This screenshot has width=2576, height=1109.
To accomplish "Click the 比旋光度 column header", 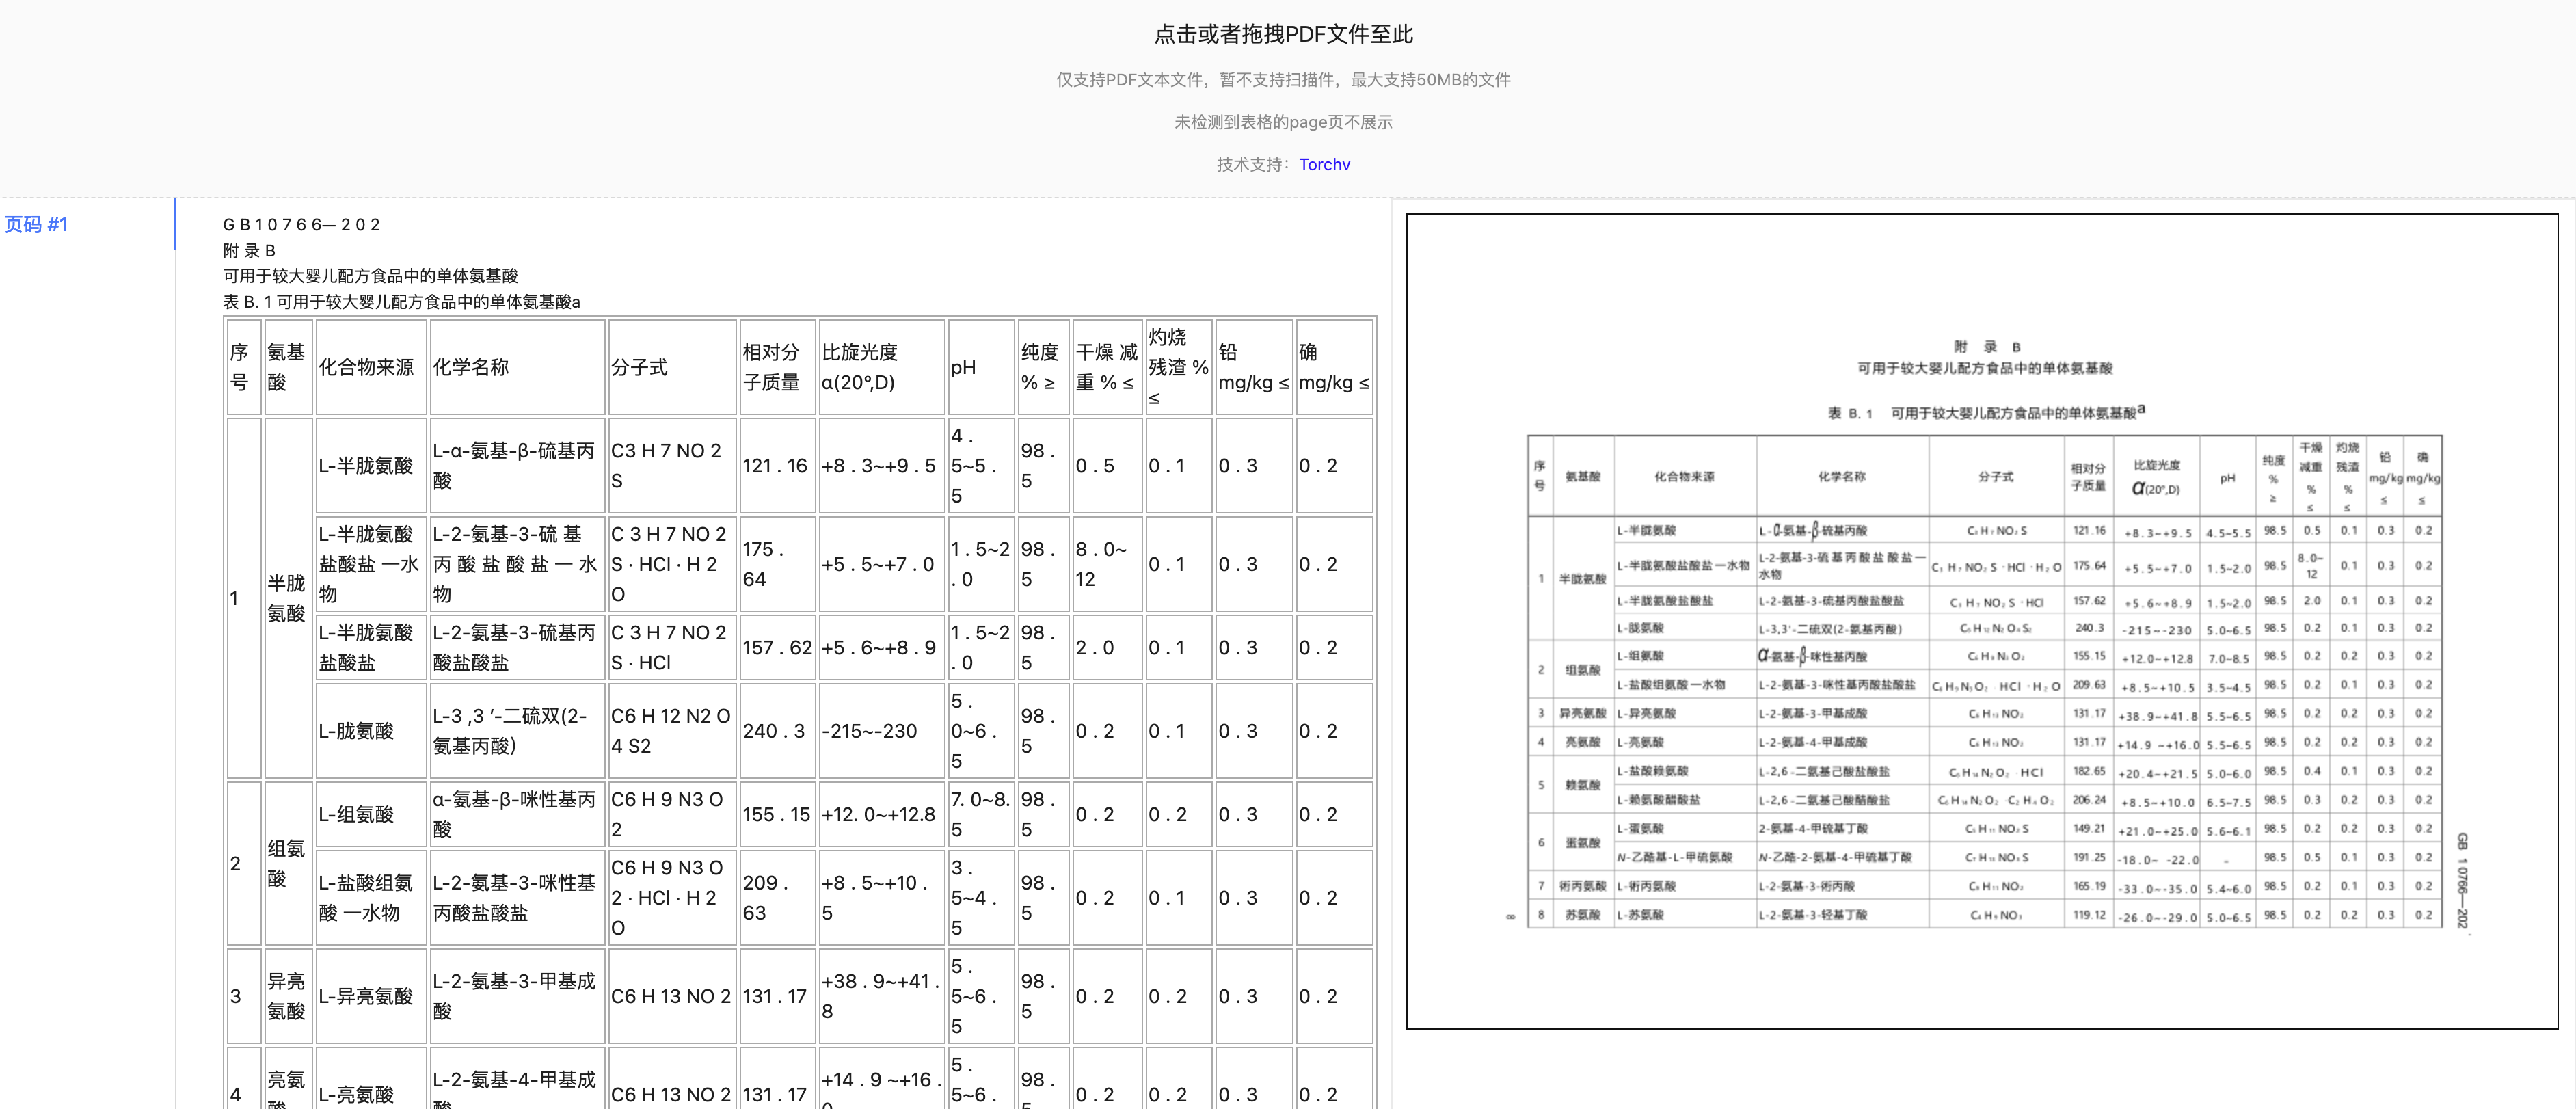I will [x=881, y=367].
